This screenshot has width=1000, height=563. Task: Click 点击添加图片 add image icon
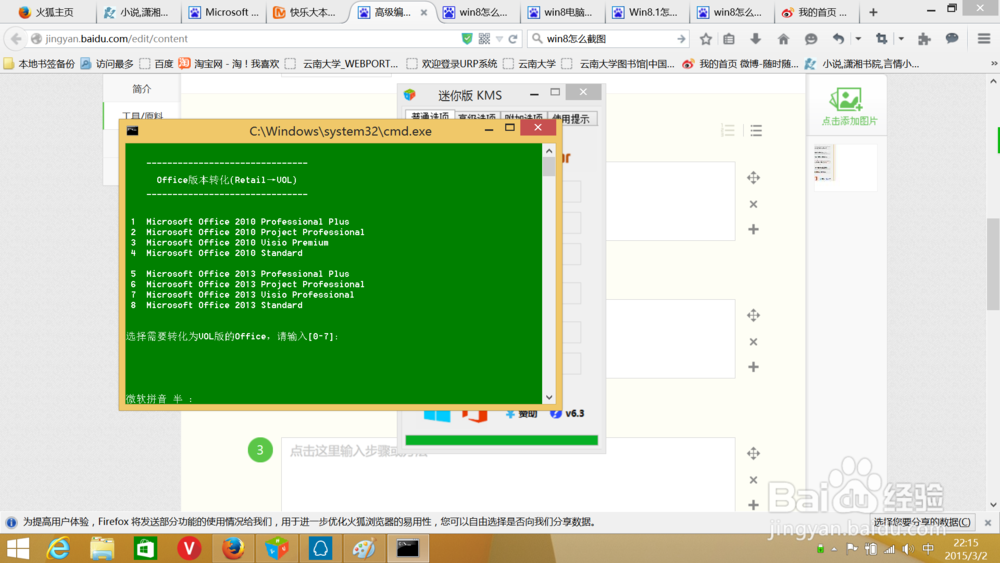click(849, 106)
